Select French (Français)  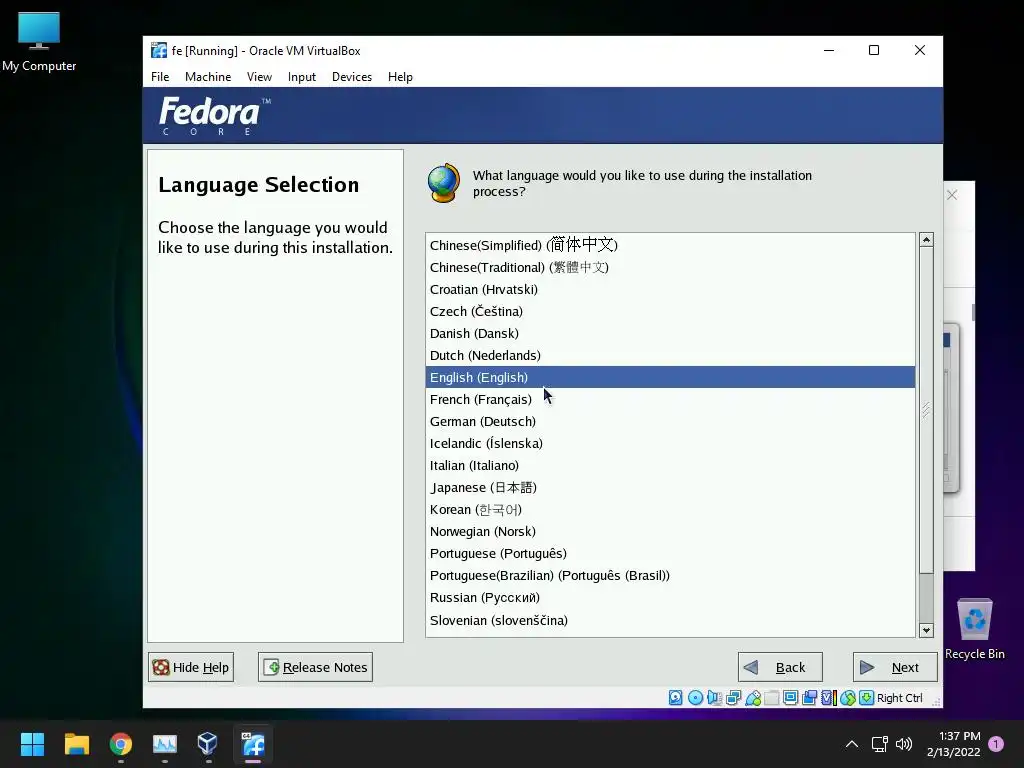(670, 400)
